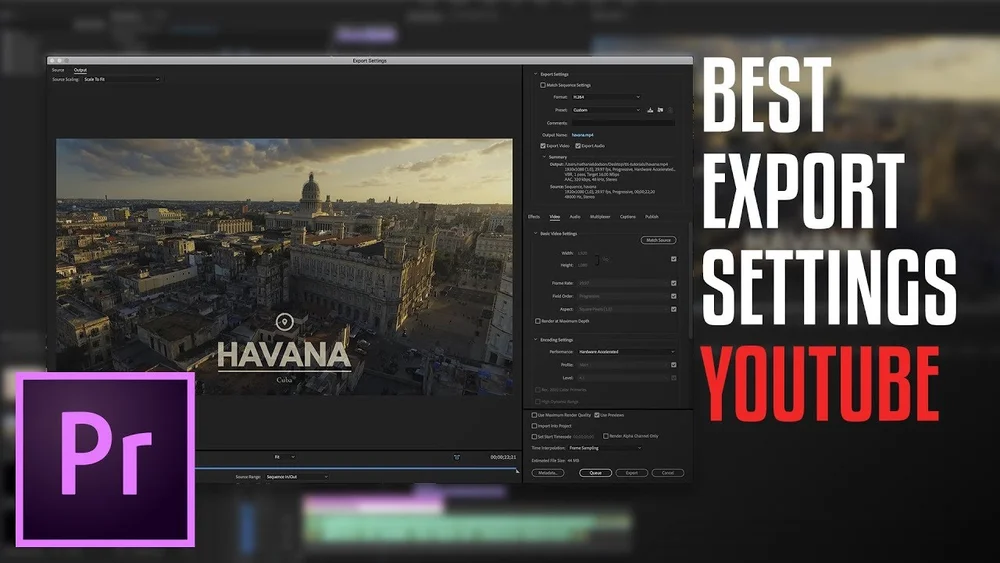Enable Use Maximum Render Quality
This screenshot has height=563, width=1000.
534,415
